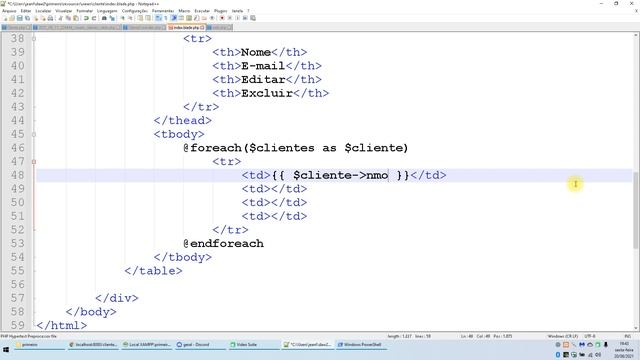Click the Replace toolbar icon

112,18
